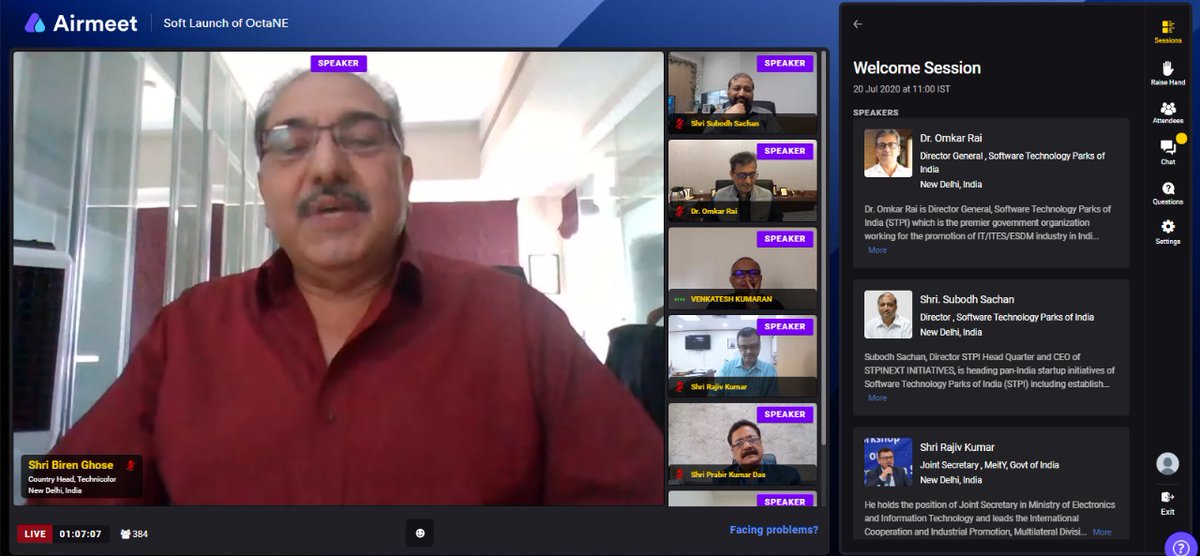Click the date text 20 Jul 2020 at 11:00 IST

point(904,90)
